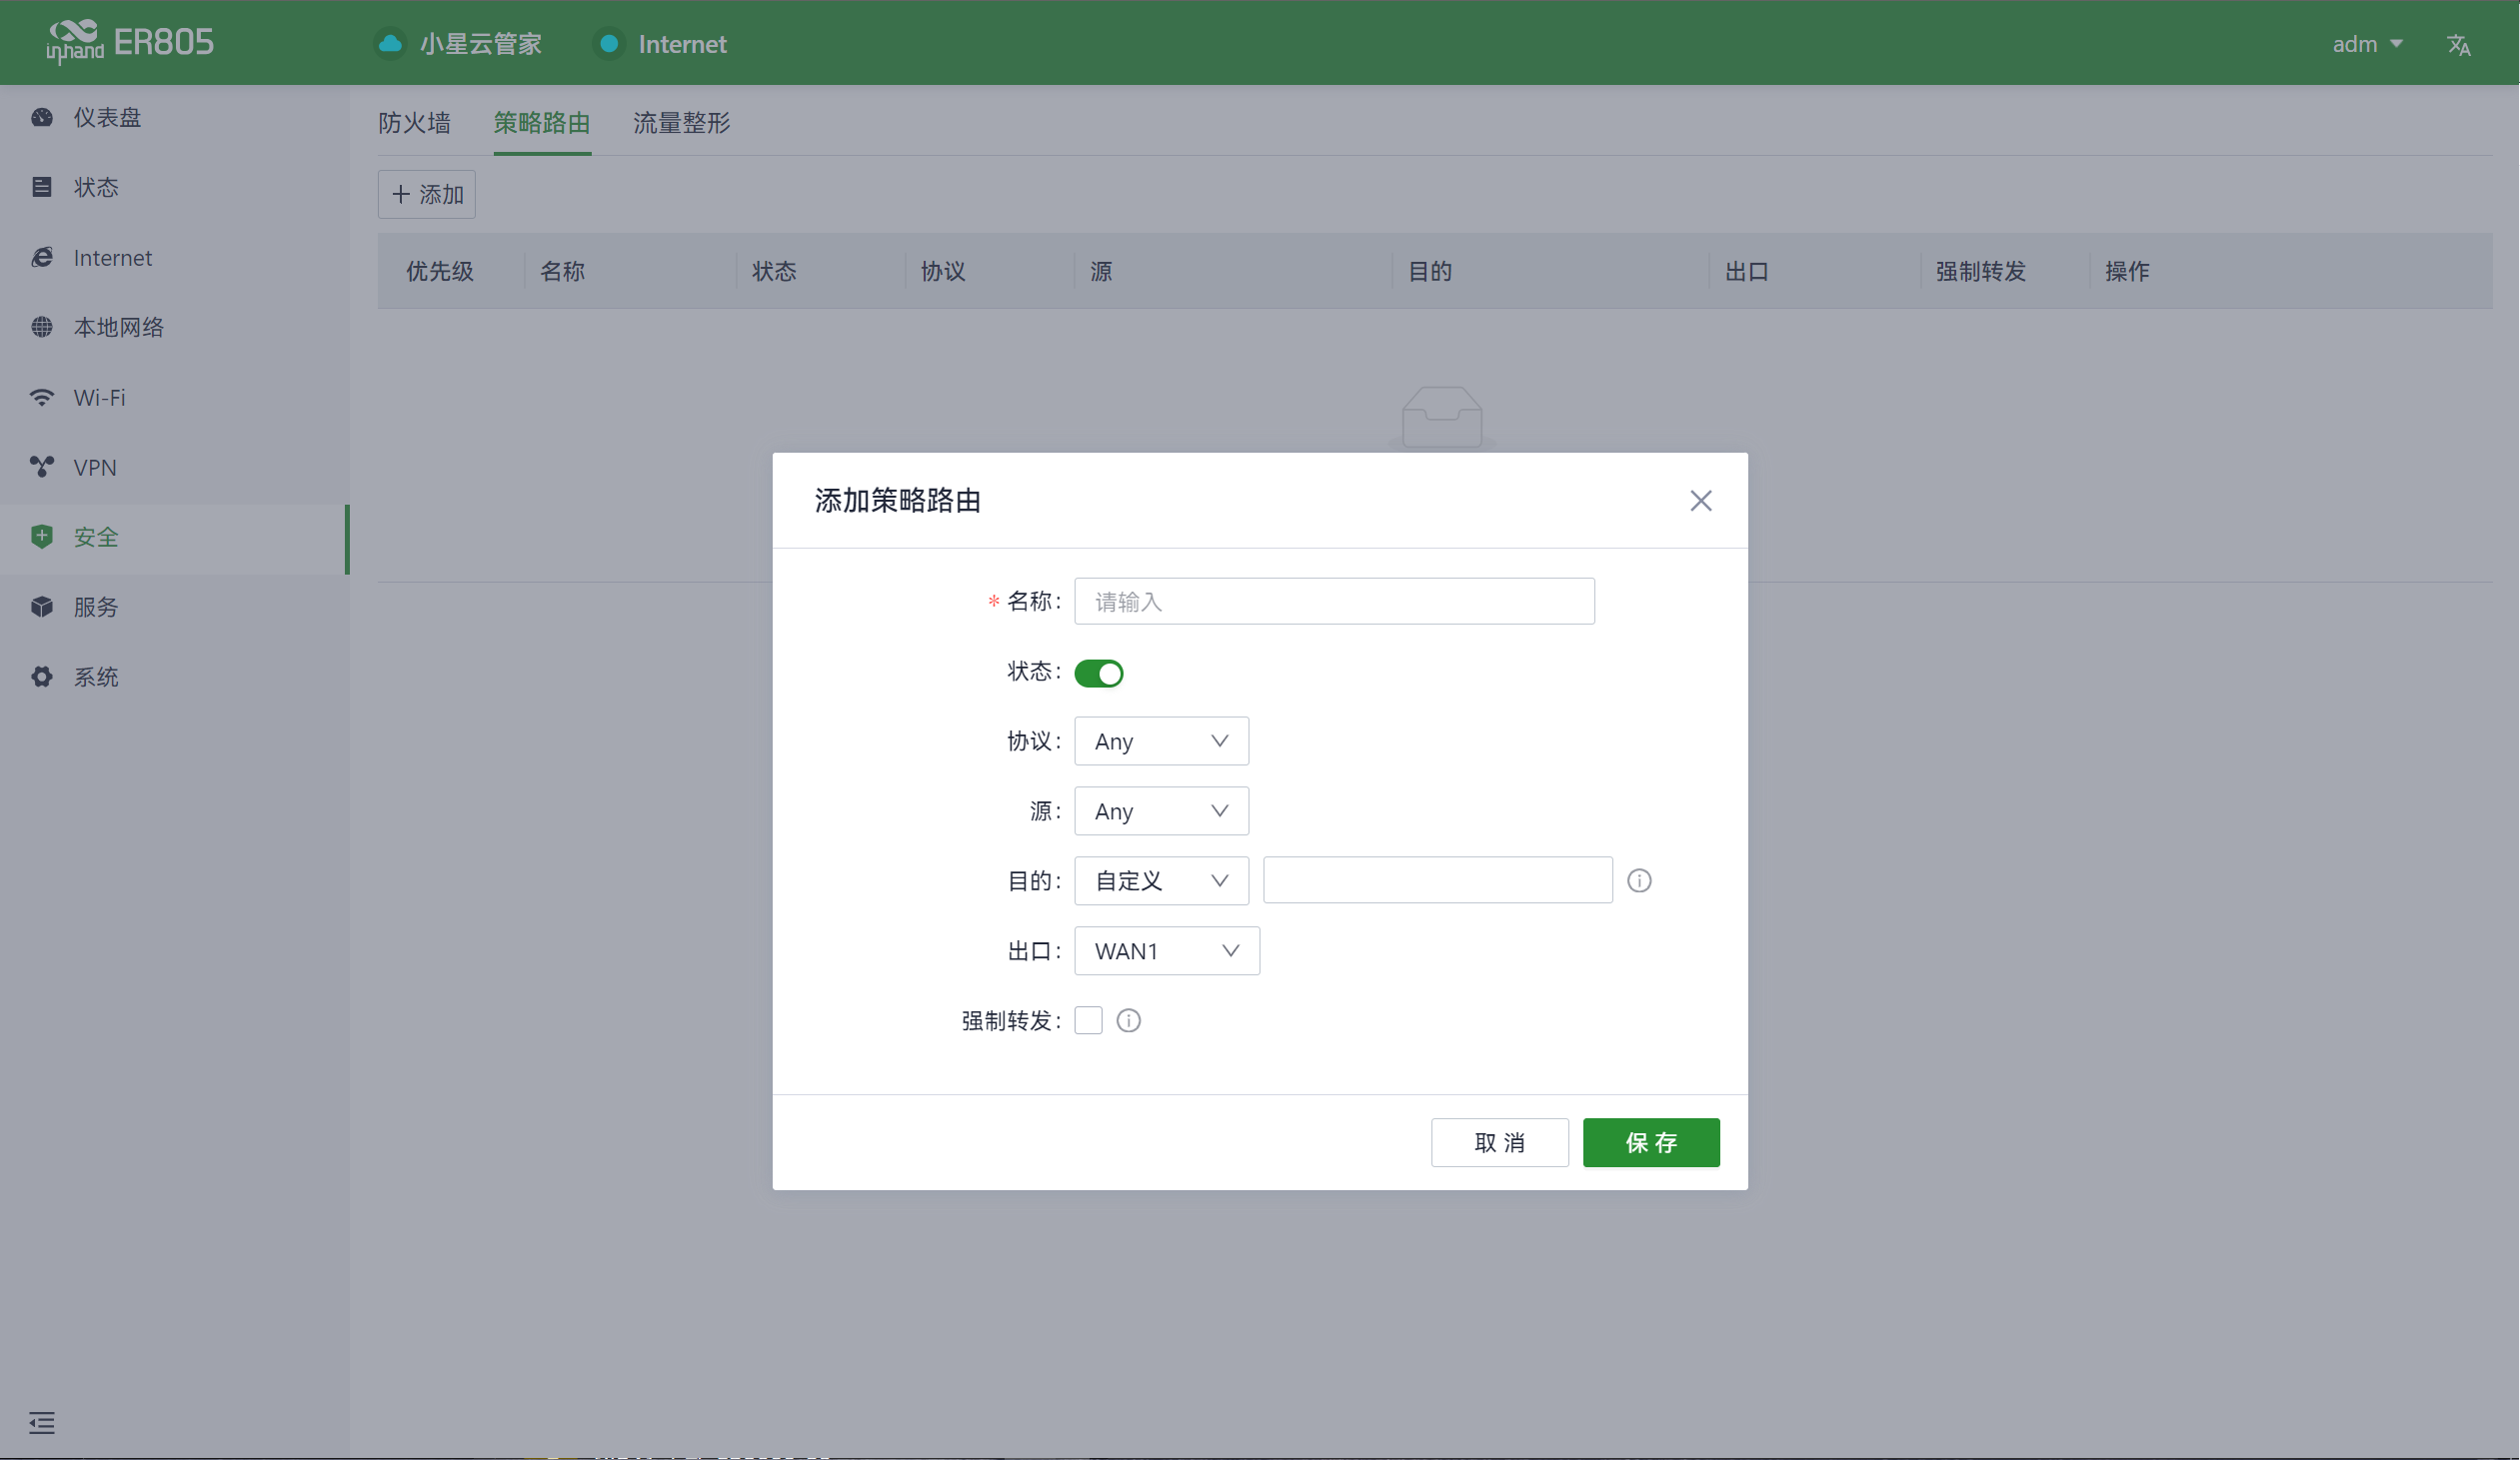Click the Internet sidebar icon

pyautogui.click(x=41, y=258)
